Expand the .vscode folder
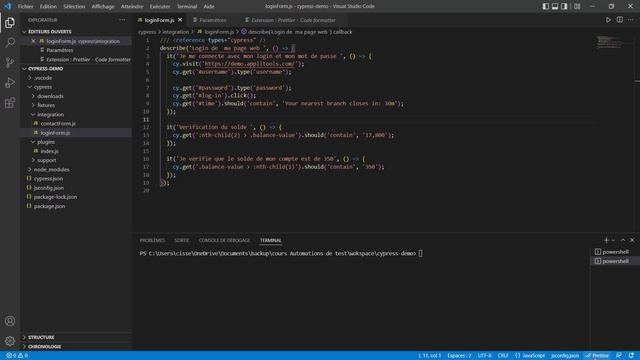This screenshot has height=360, width=640. (x=76, y=78)
